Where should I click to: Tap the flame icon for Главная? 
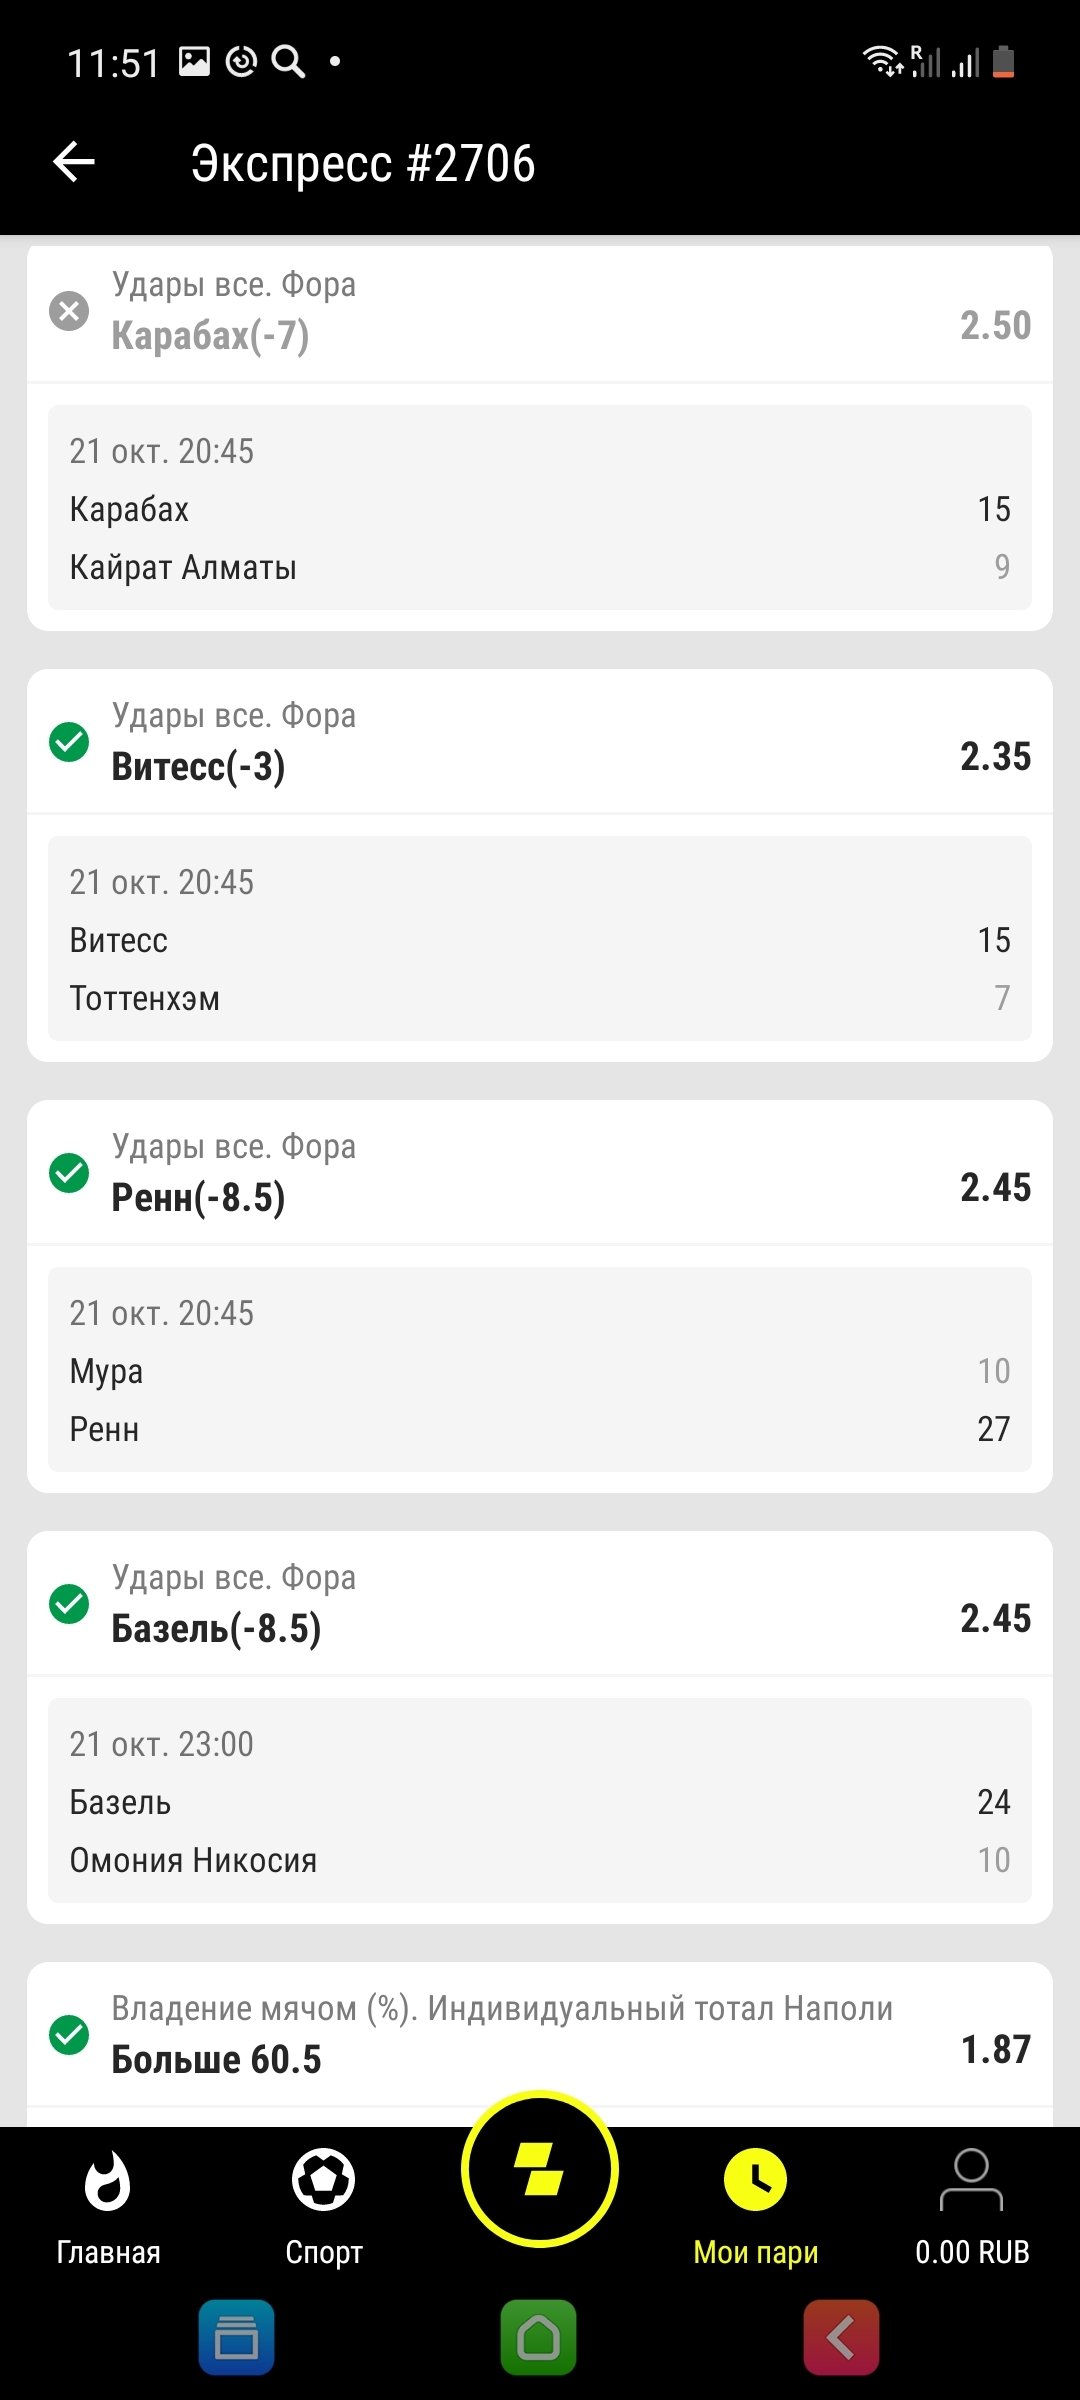pos(108,2180)
